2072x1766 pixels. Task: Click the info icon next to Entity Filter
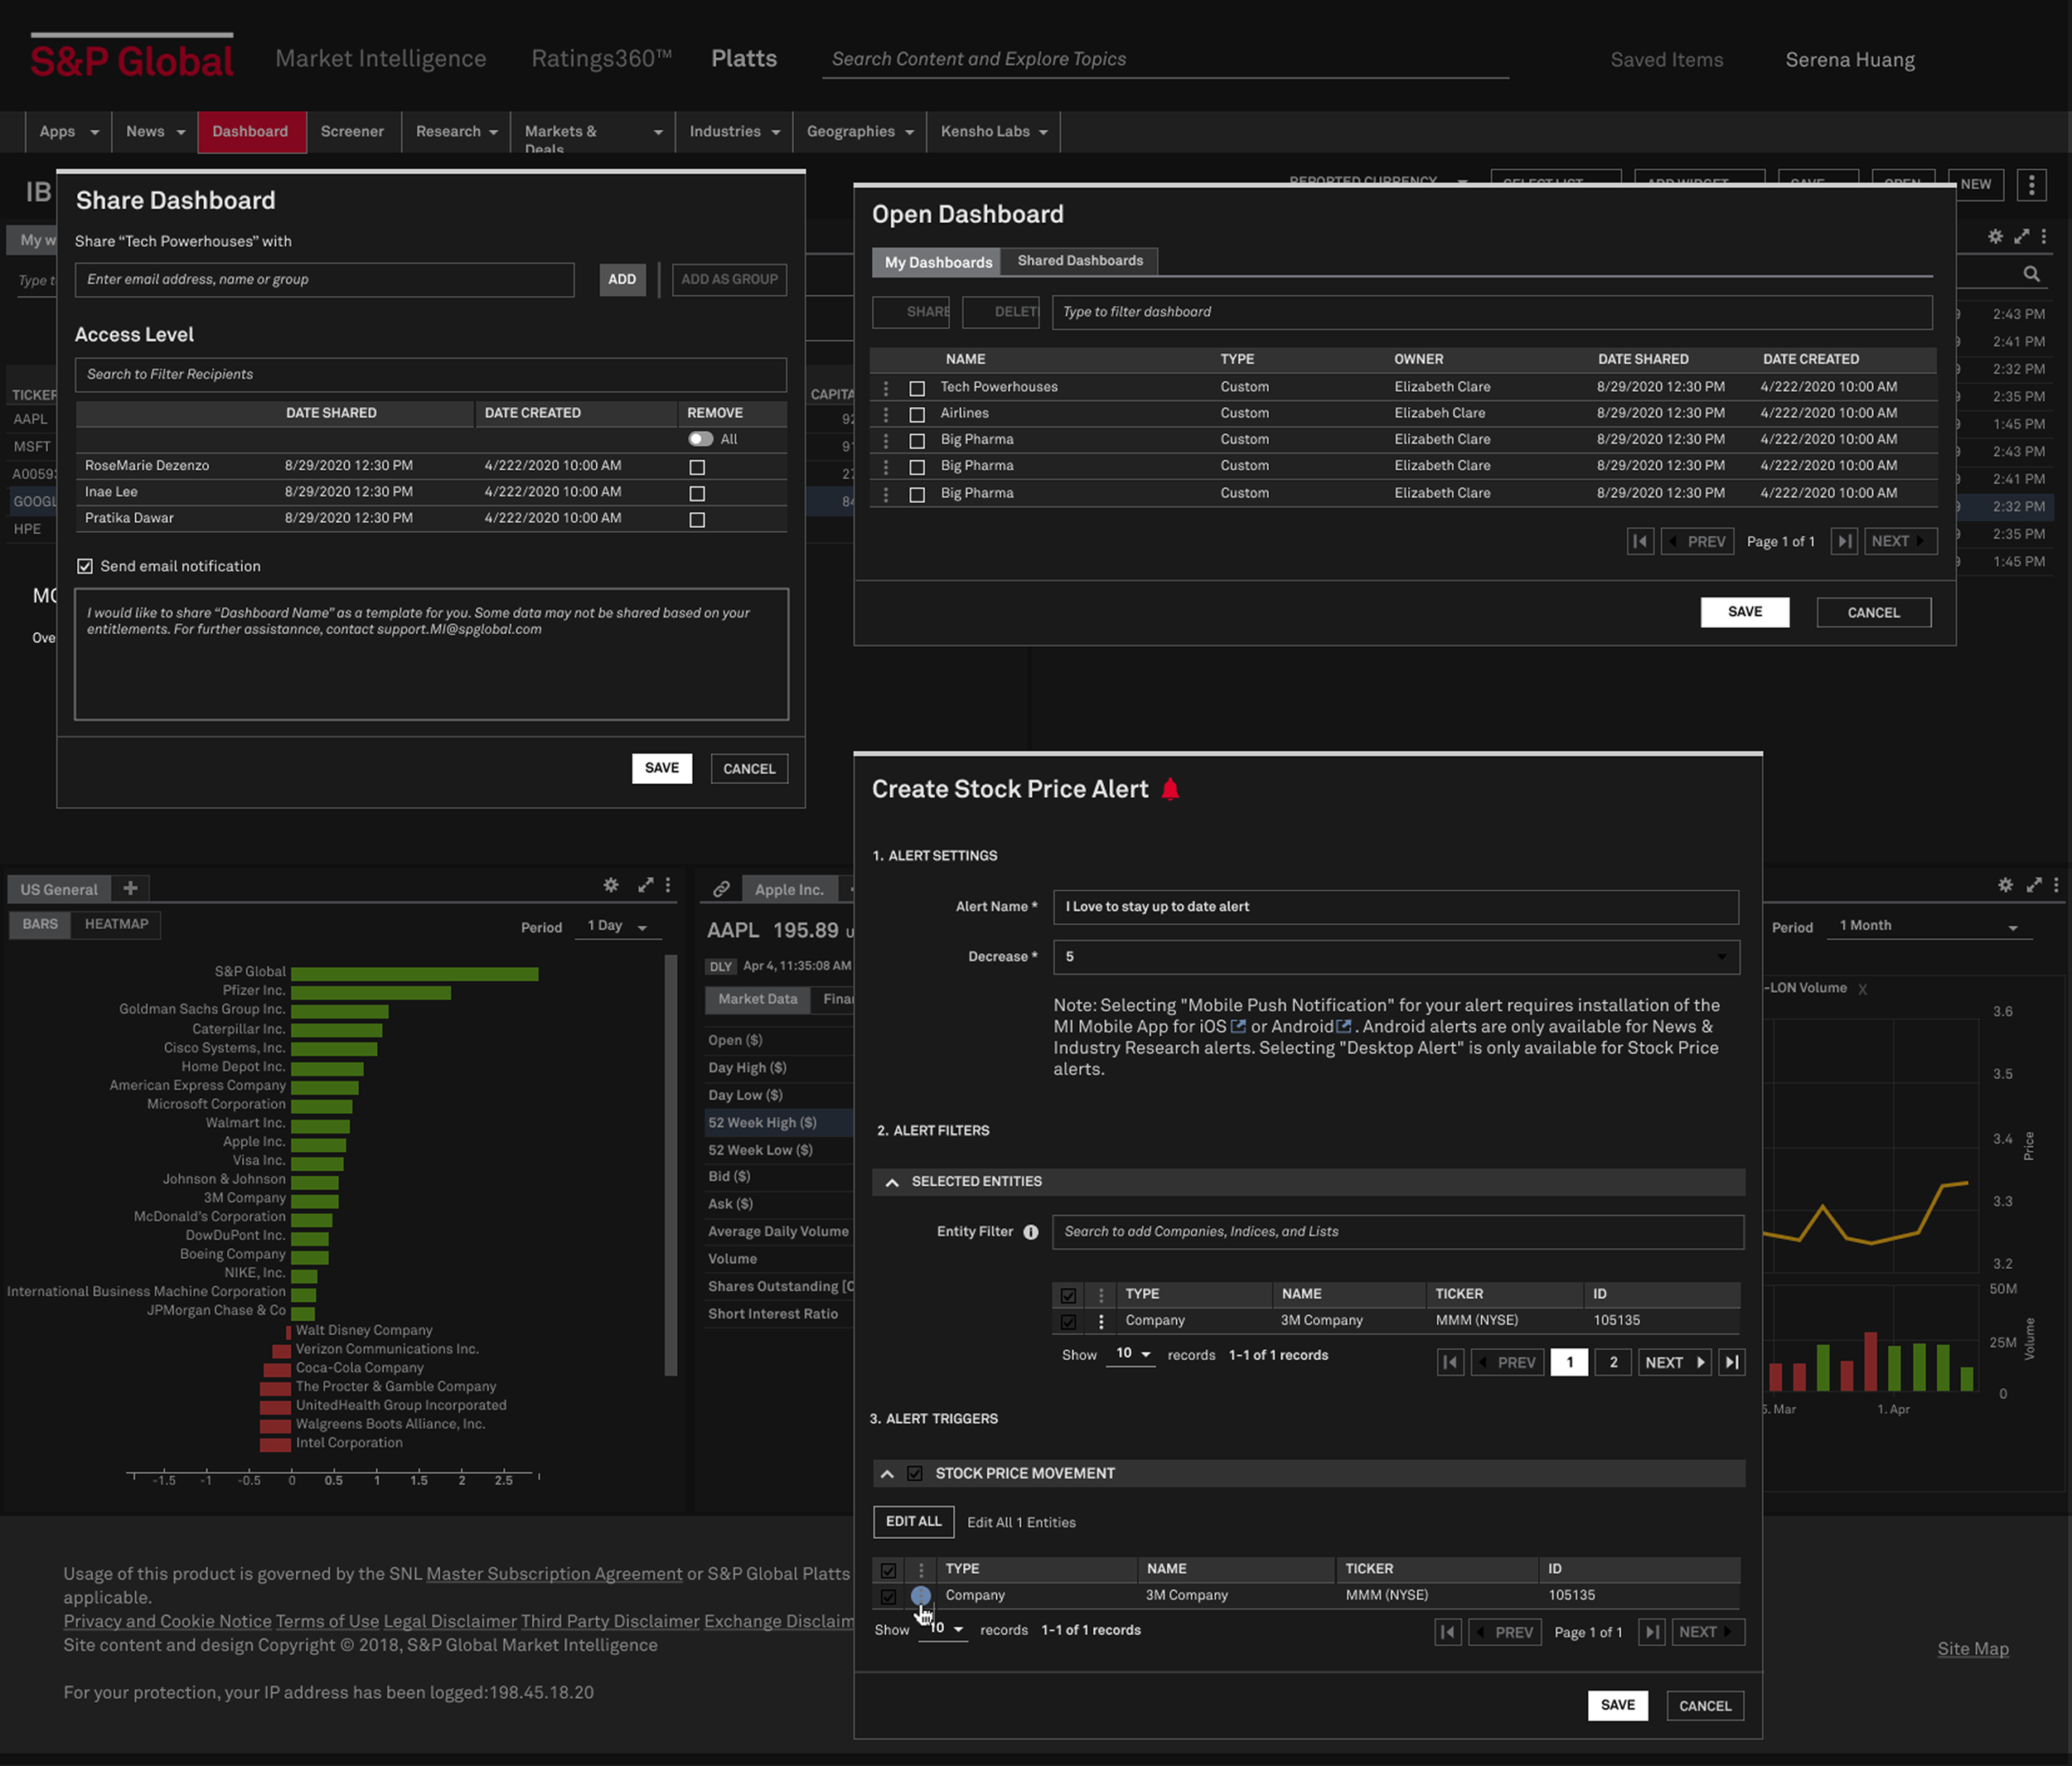click(1031, 1232)
